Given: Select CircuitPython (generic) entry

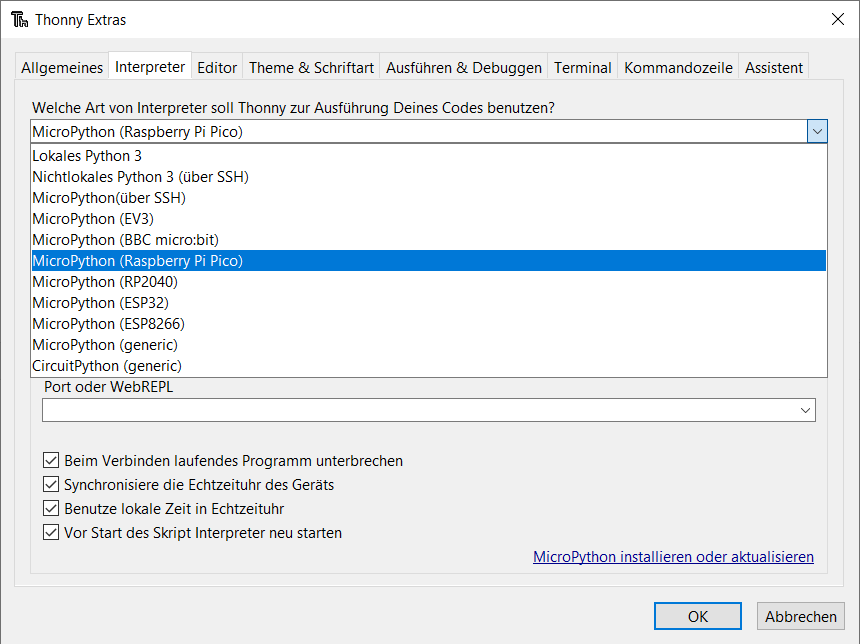Looking at the screenshot, I should [x=429, y=366].
